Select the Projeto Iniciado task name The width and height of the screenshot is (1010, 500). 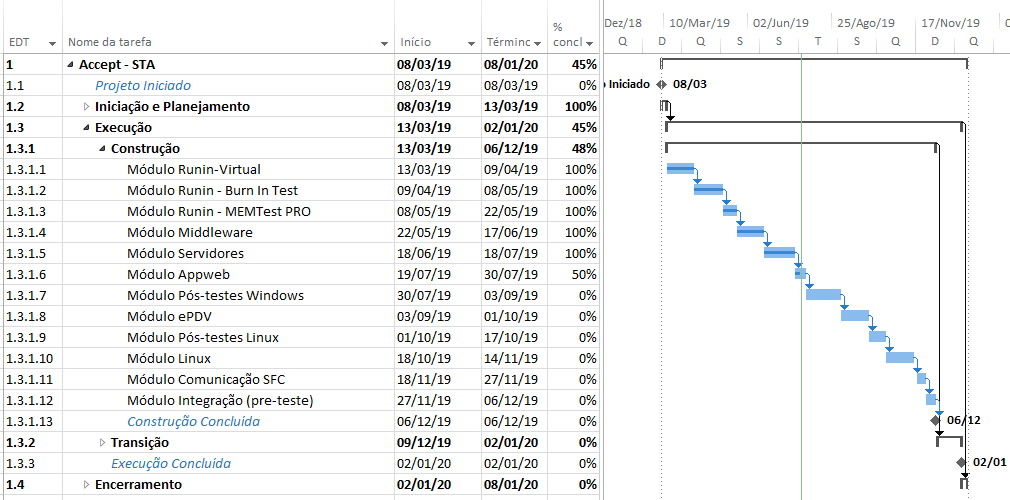pyautogui.click(x=143, y=85)
